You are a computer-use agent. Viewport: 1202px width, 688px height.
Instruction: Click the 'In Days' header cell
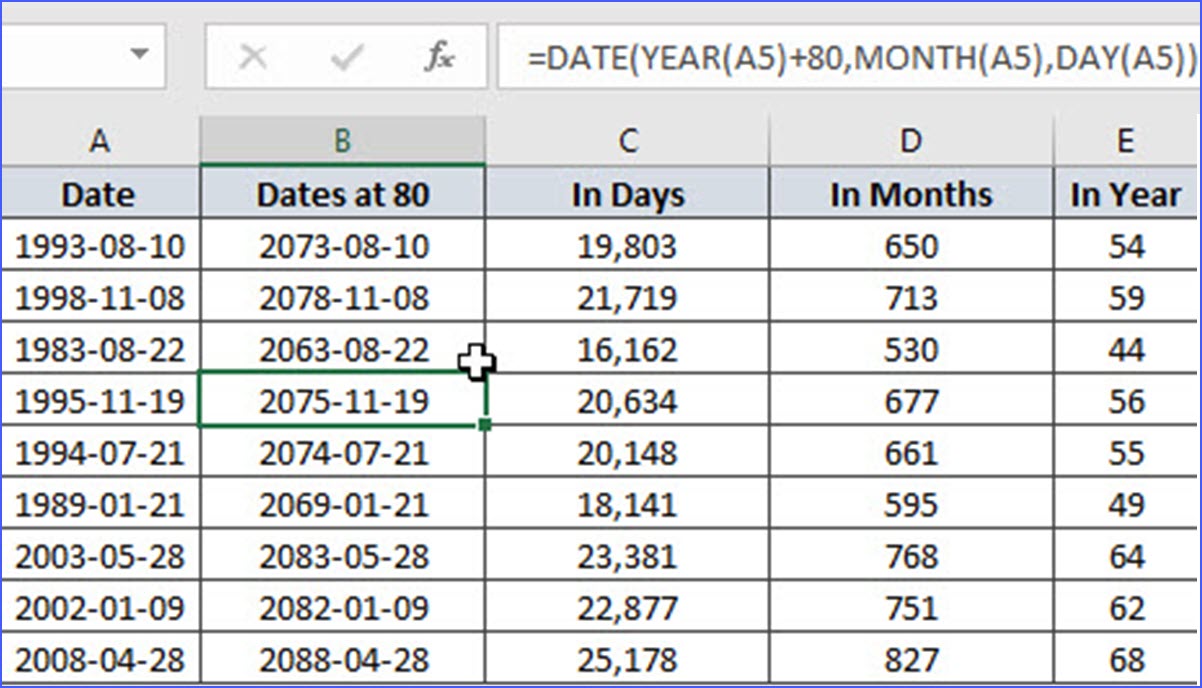click(x=627, y=194)
